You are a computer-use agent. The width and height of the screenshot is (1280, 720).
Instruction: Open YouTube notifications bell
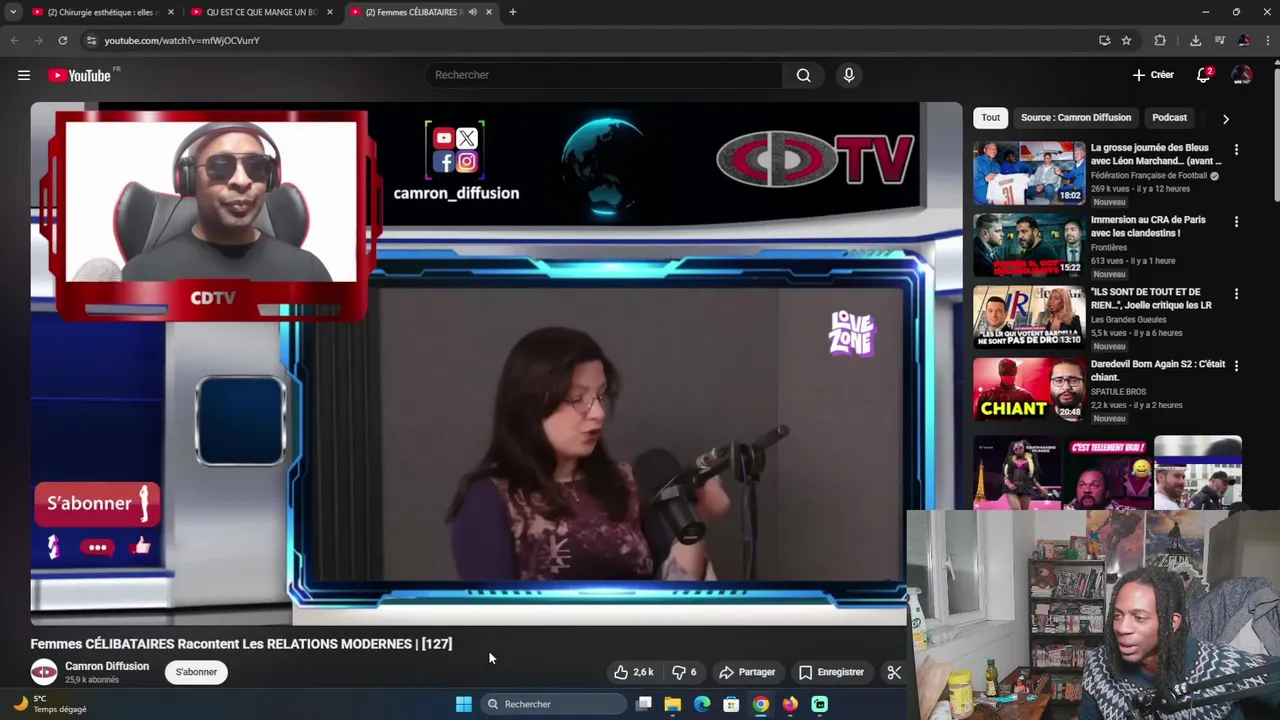(x=1204, y=75)
